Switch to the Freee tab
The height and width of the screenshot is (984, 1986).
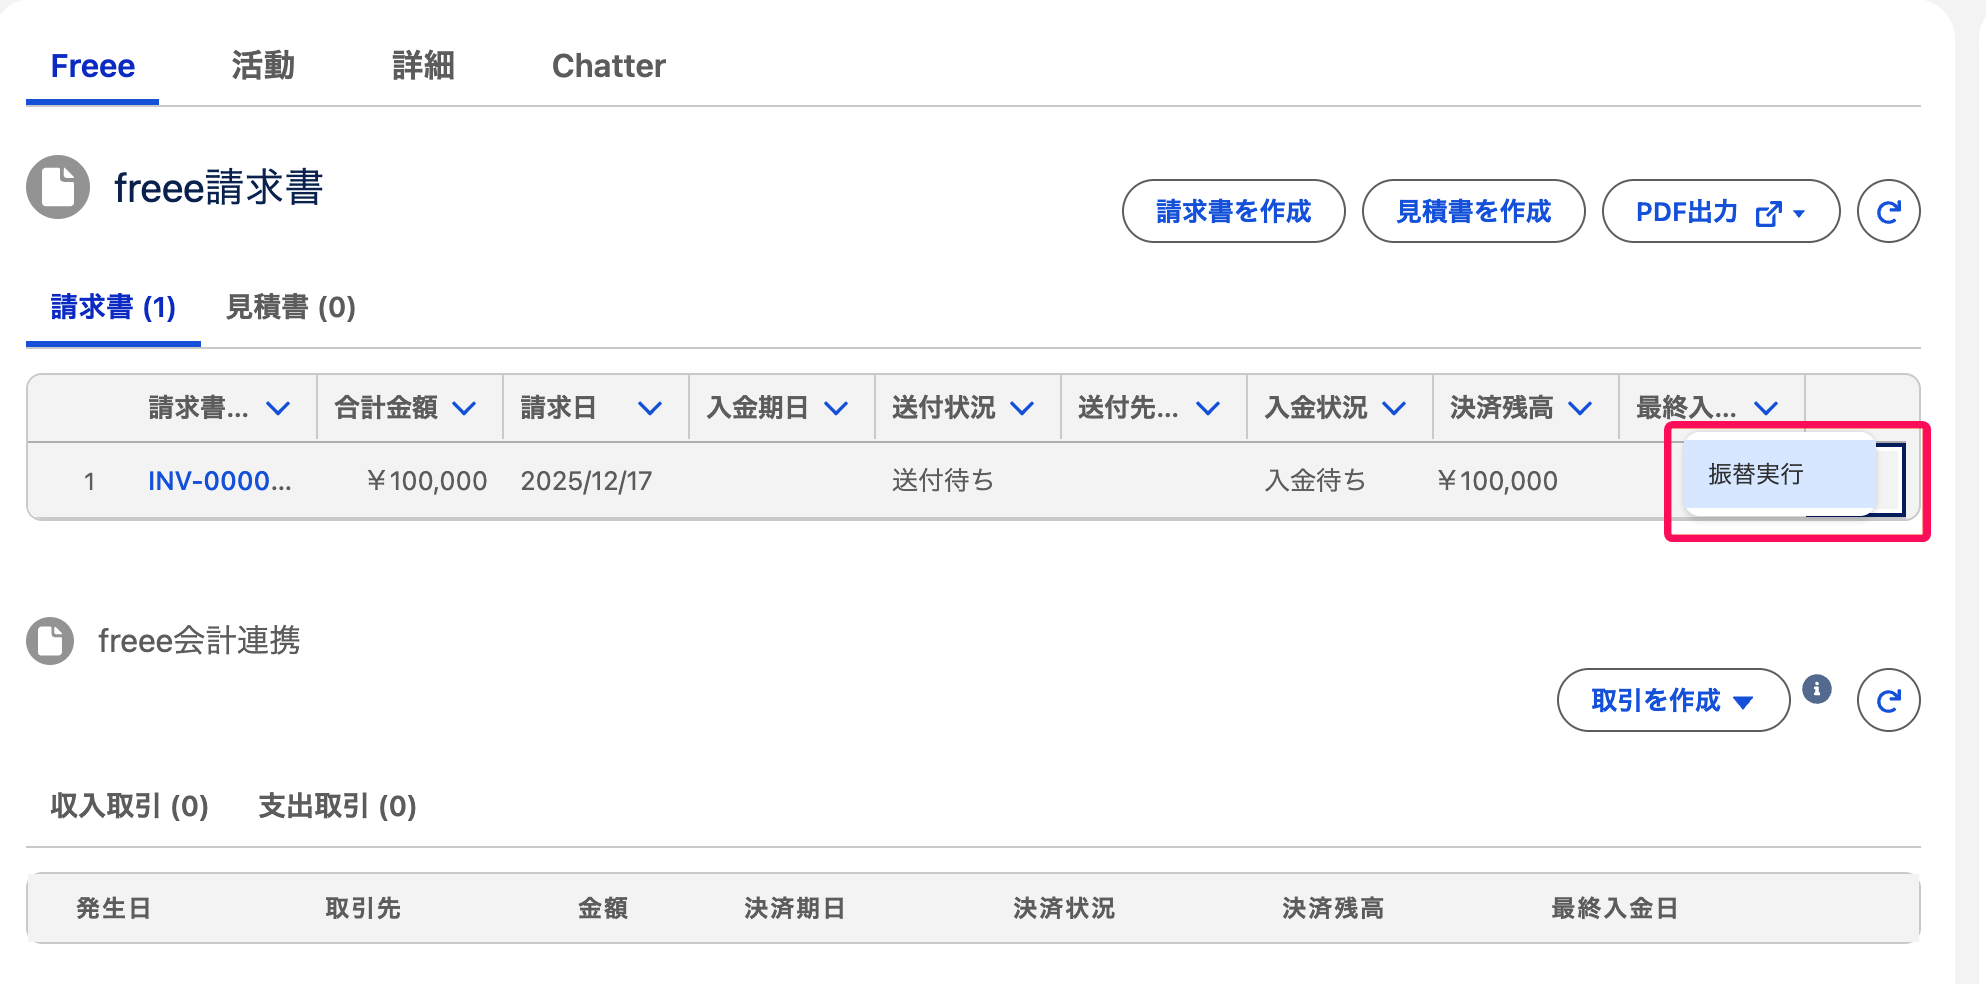tap(93, 66)
